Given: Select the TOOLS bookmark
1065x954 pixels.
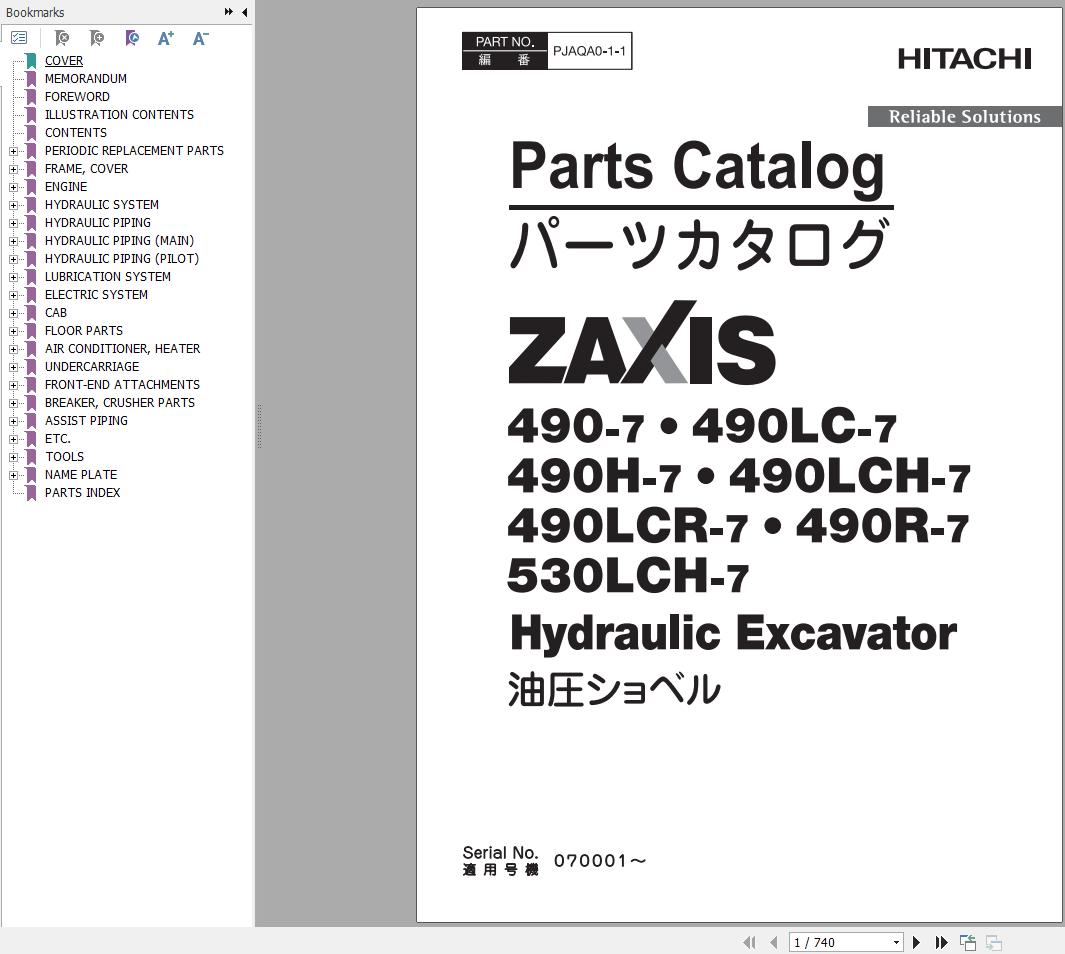Looking at the screenshot, I should point(65,457).
